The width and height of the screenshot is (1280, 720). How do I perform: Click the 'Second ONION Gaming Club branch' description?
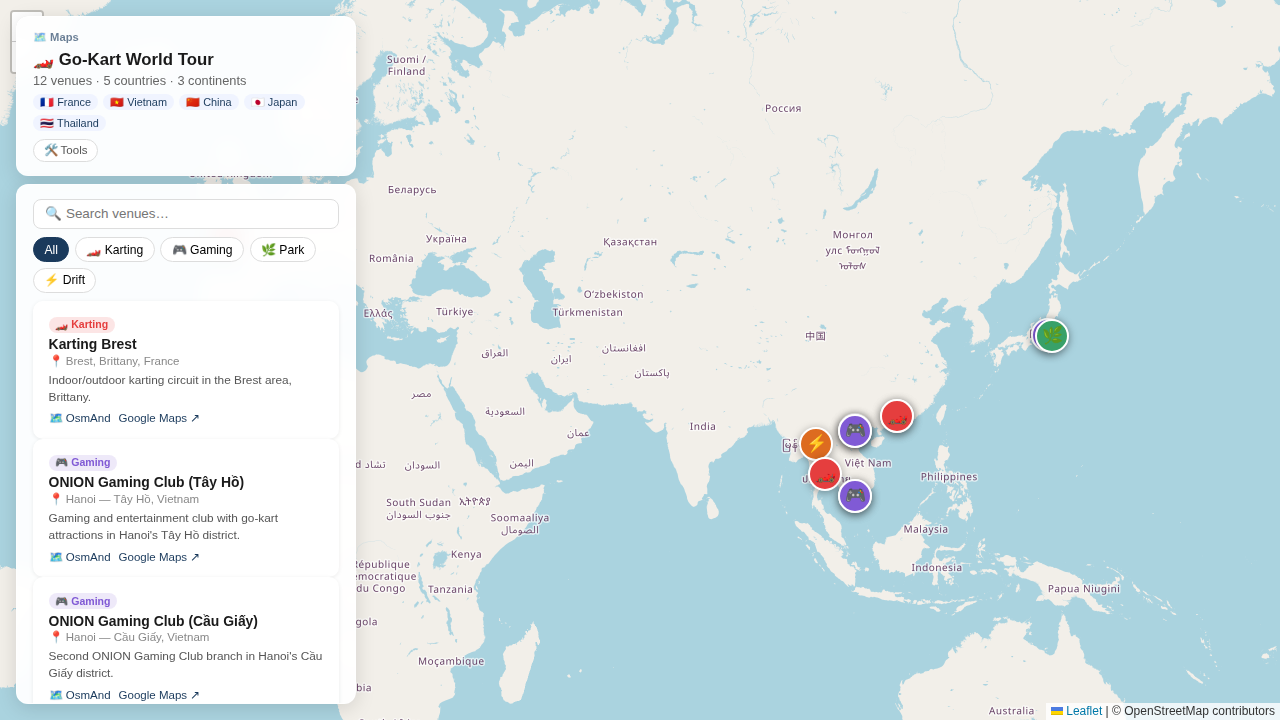point(185,664)
